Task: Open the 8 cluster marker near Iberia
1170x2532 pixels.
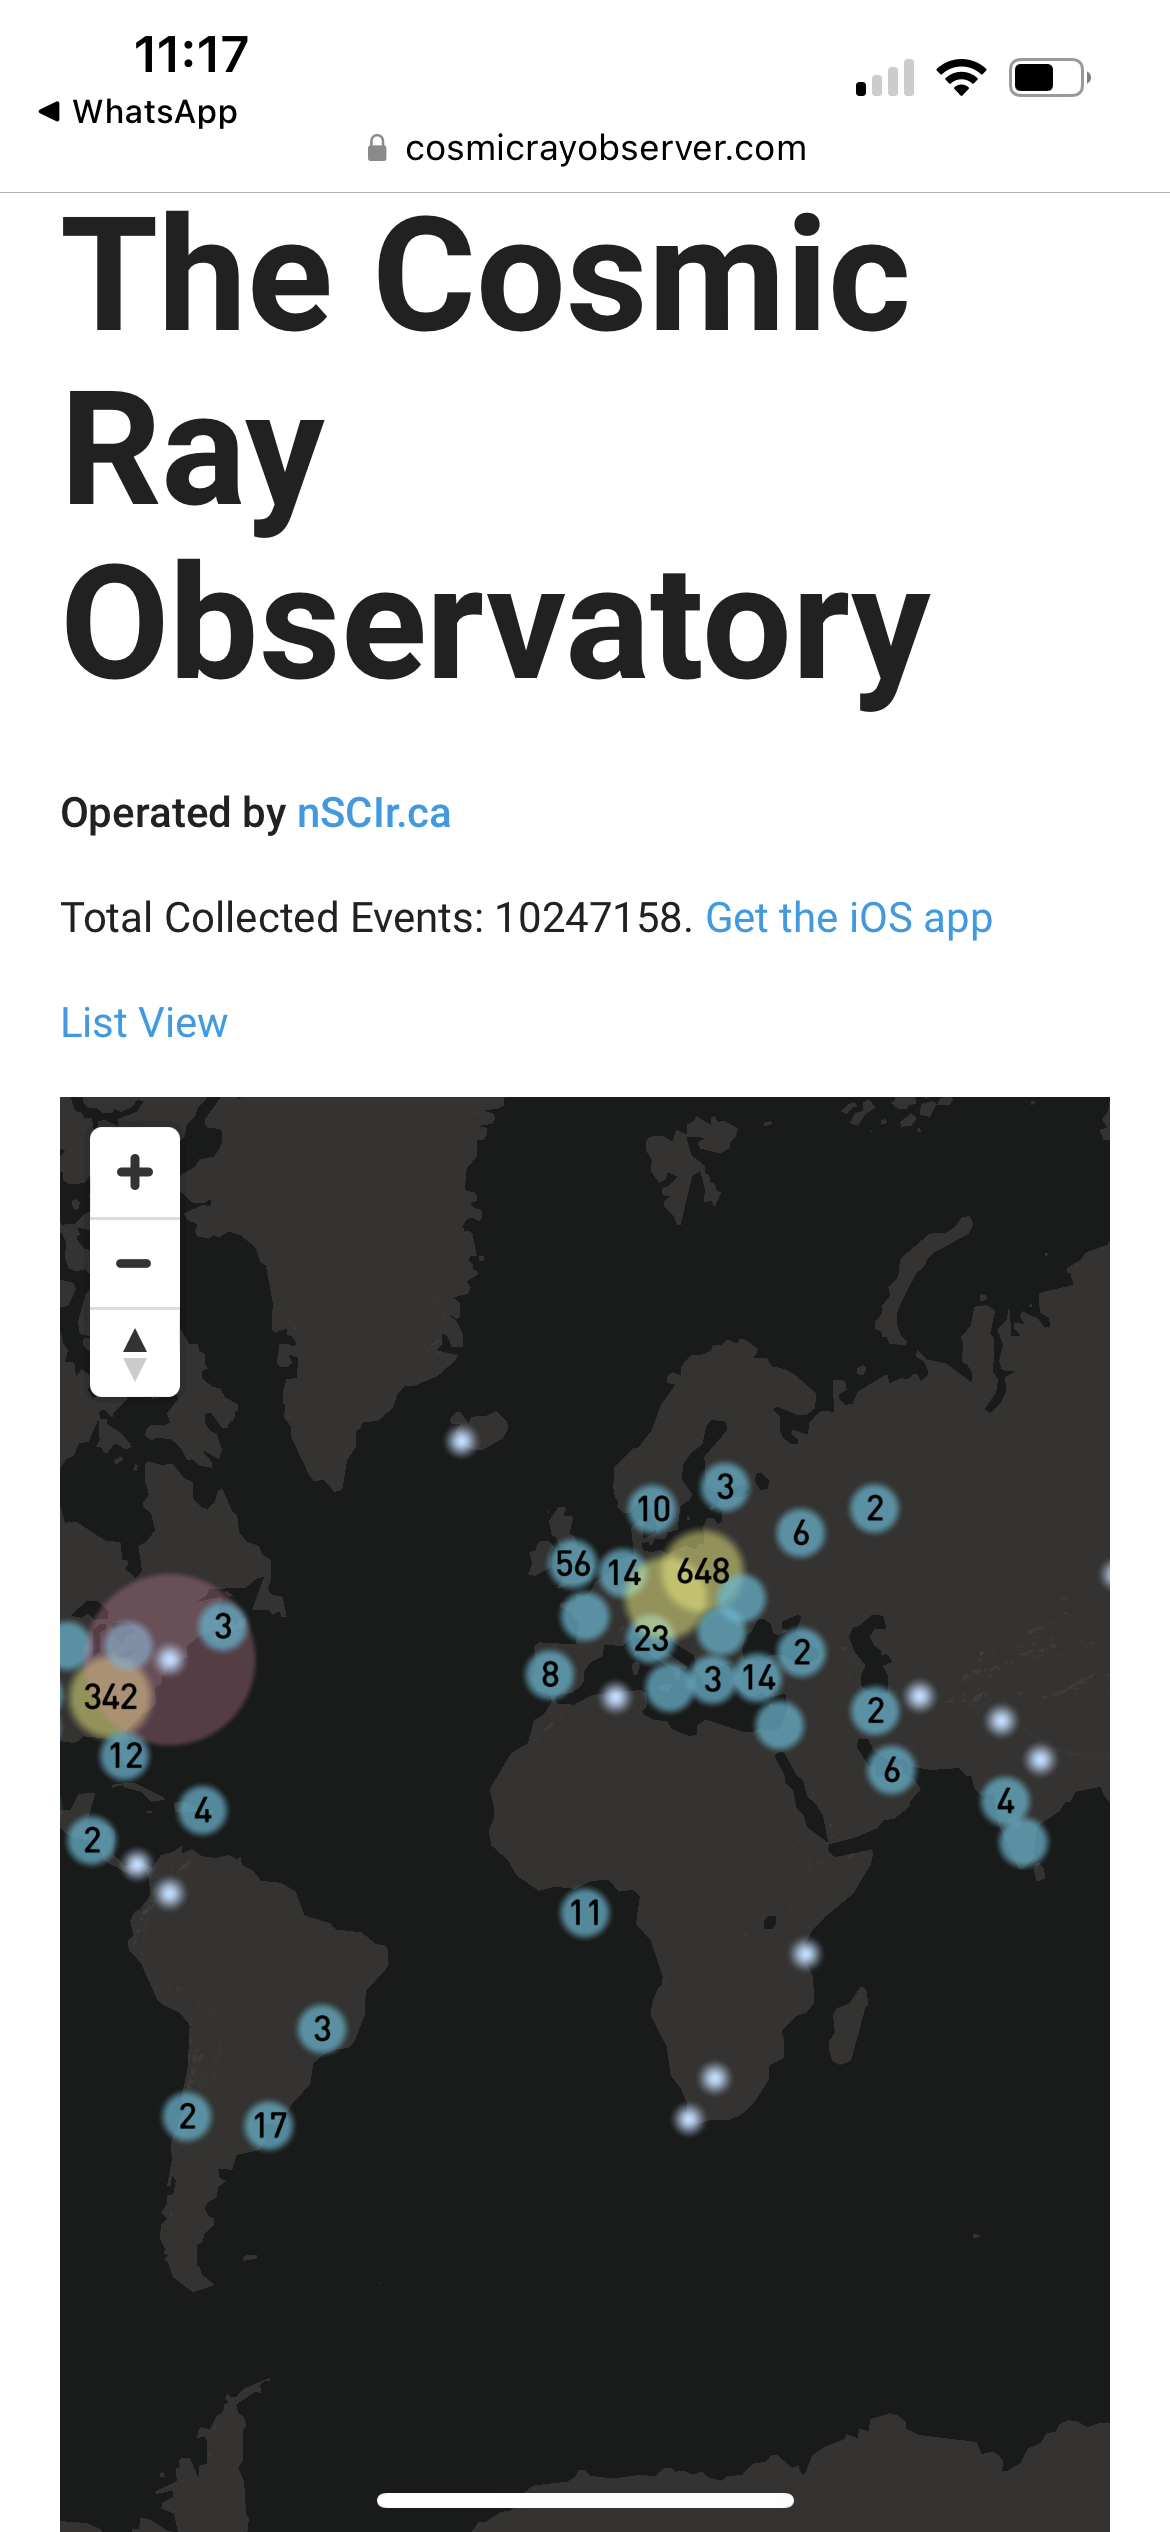Action: click(550, 1673)
